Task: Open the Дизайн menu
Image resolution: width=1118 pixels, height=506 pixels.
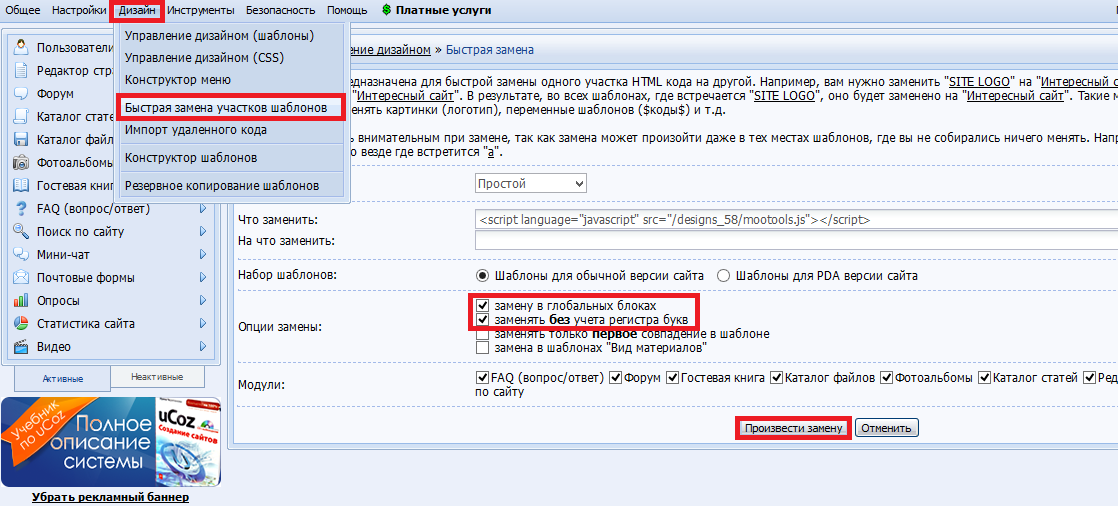Action: pyautogui.click(x=138, y=10)
